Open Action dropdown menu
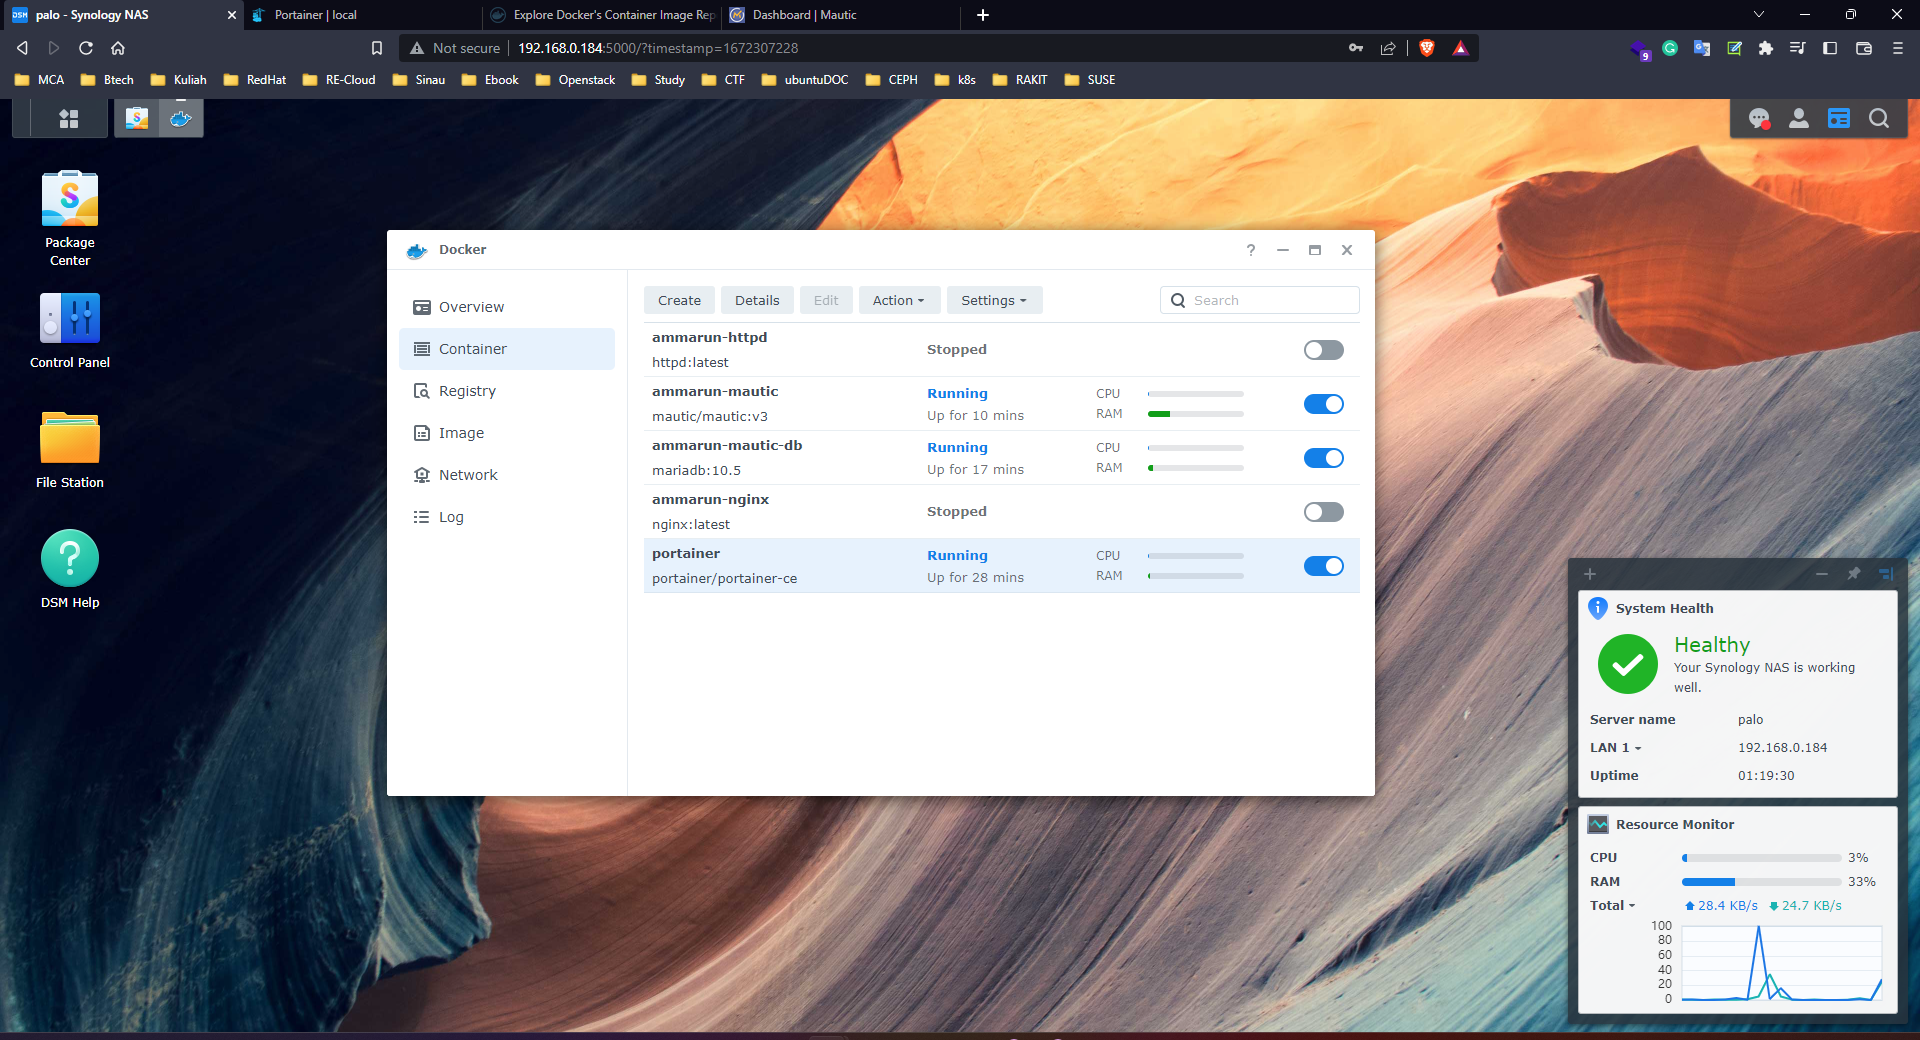The height and width of the screenshot is (1040, 1920). 898,300
